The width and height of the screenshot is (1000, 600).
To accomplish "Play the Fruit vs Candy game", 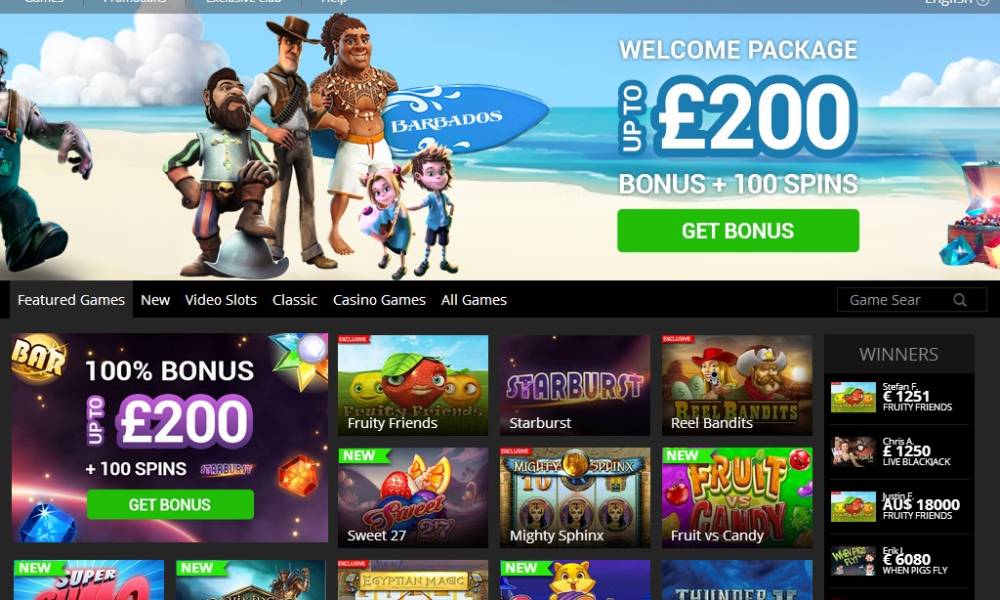I will [x=737, y=497].
